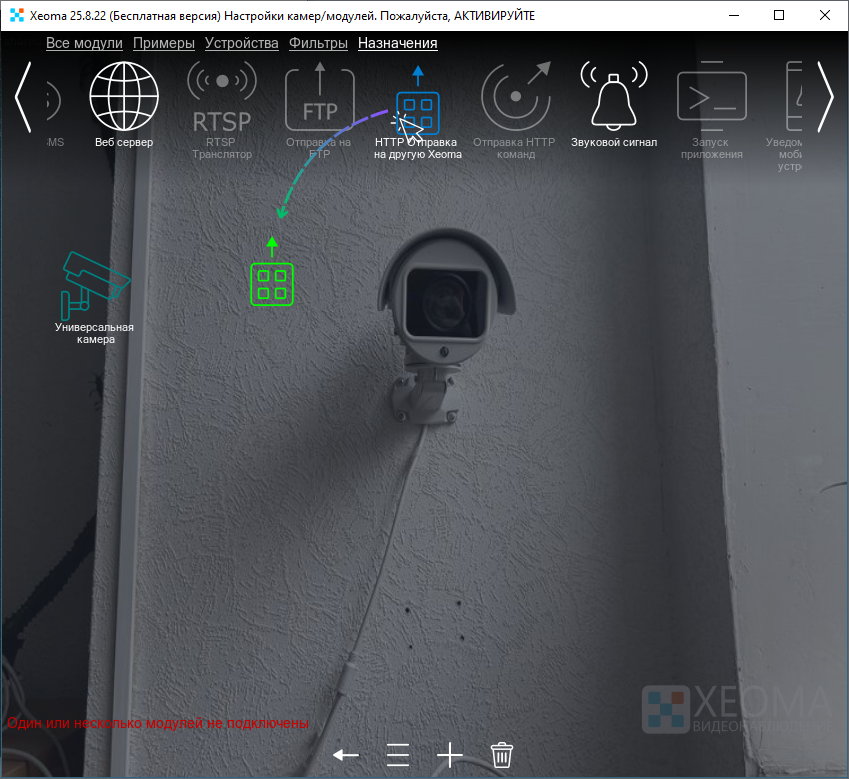Select the Отправка HTTP команд module
The height and width of the screenshot is (779, 849).
tap(515, 99)
